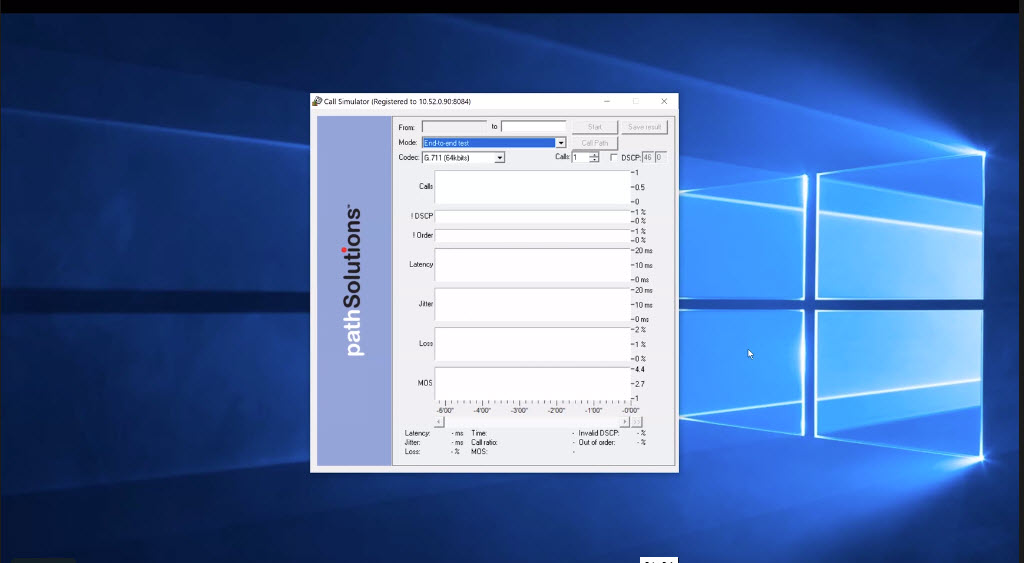Enable the DSCP checkbox
This screenshot has height=563, width=1024.
[x=614, y=157]
